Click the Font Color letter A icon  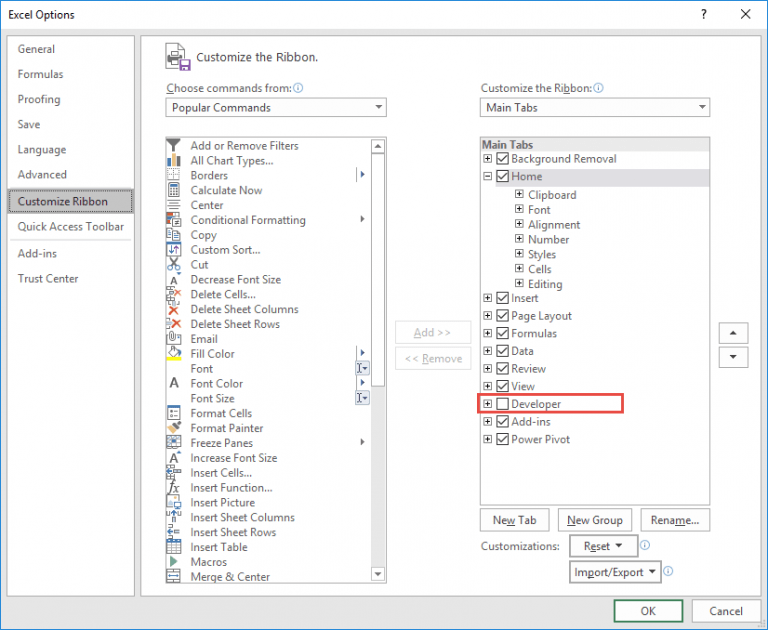pos(173,383)
